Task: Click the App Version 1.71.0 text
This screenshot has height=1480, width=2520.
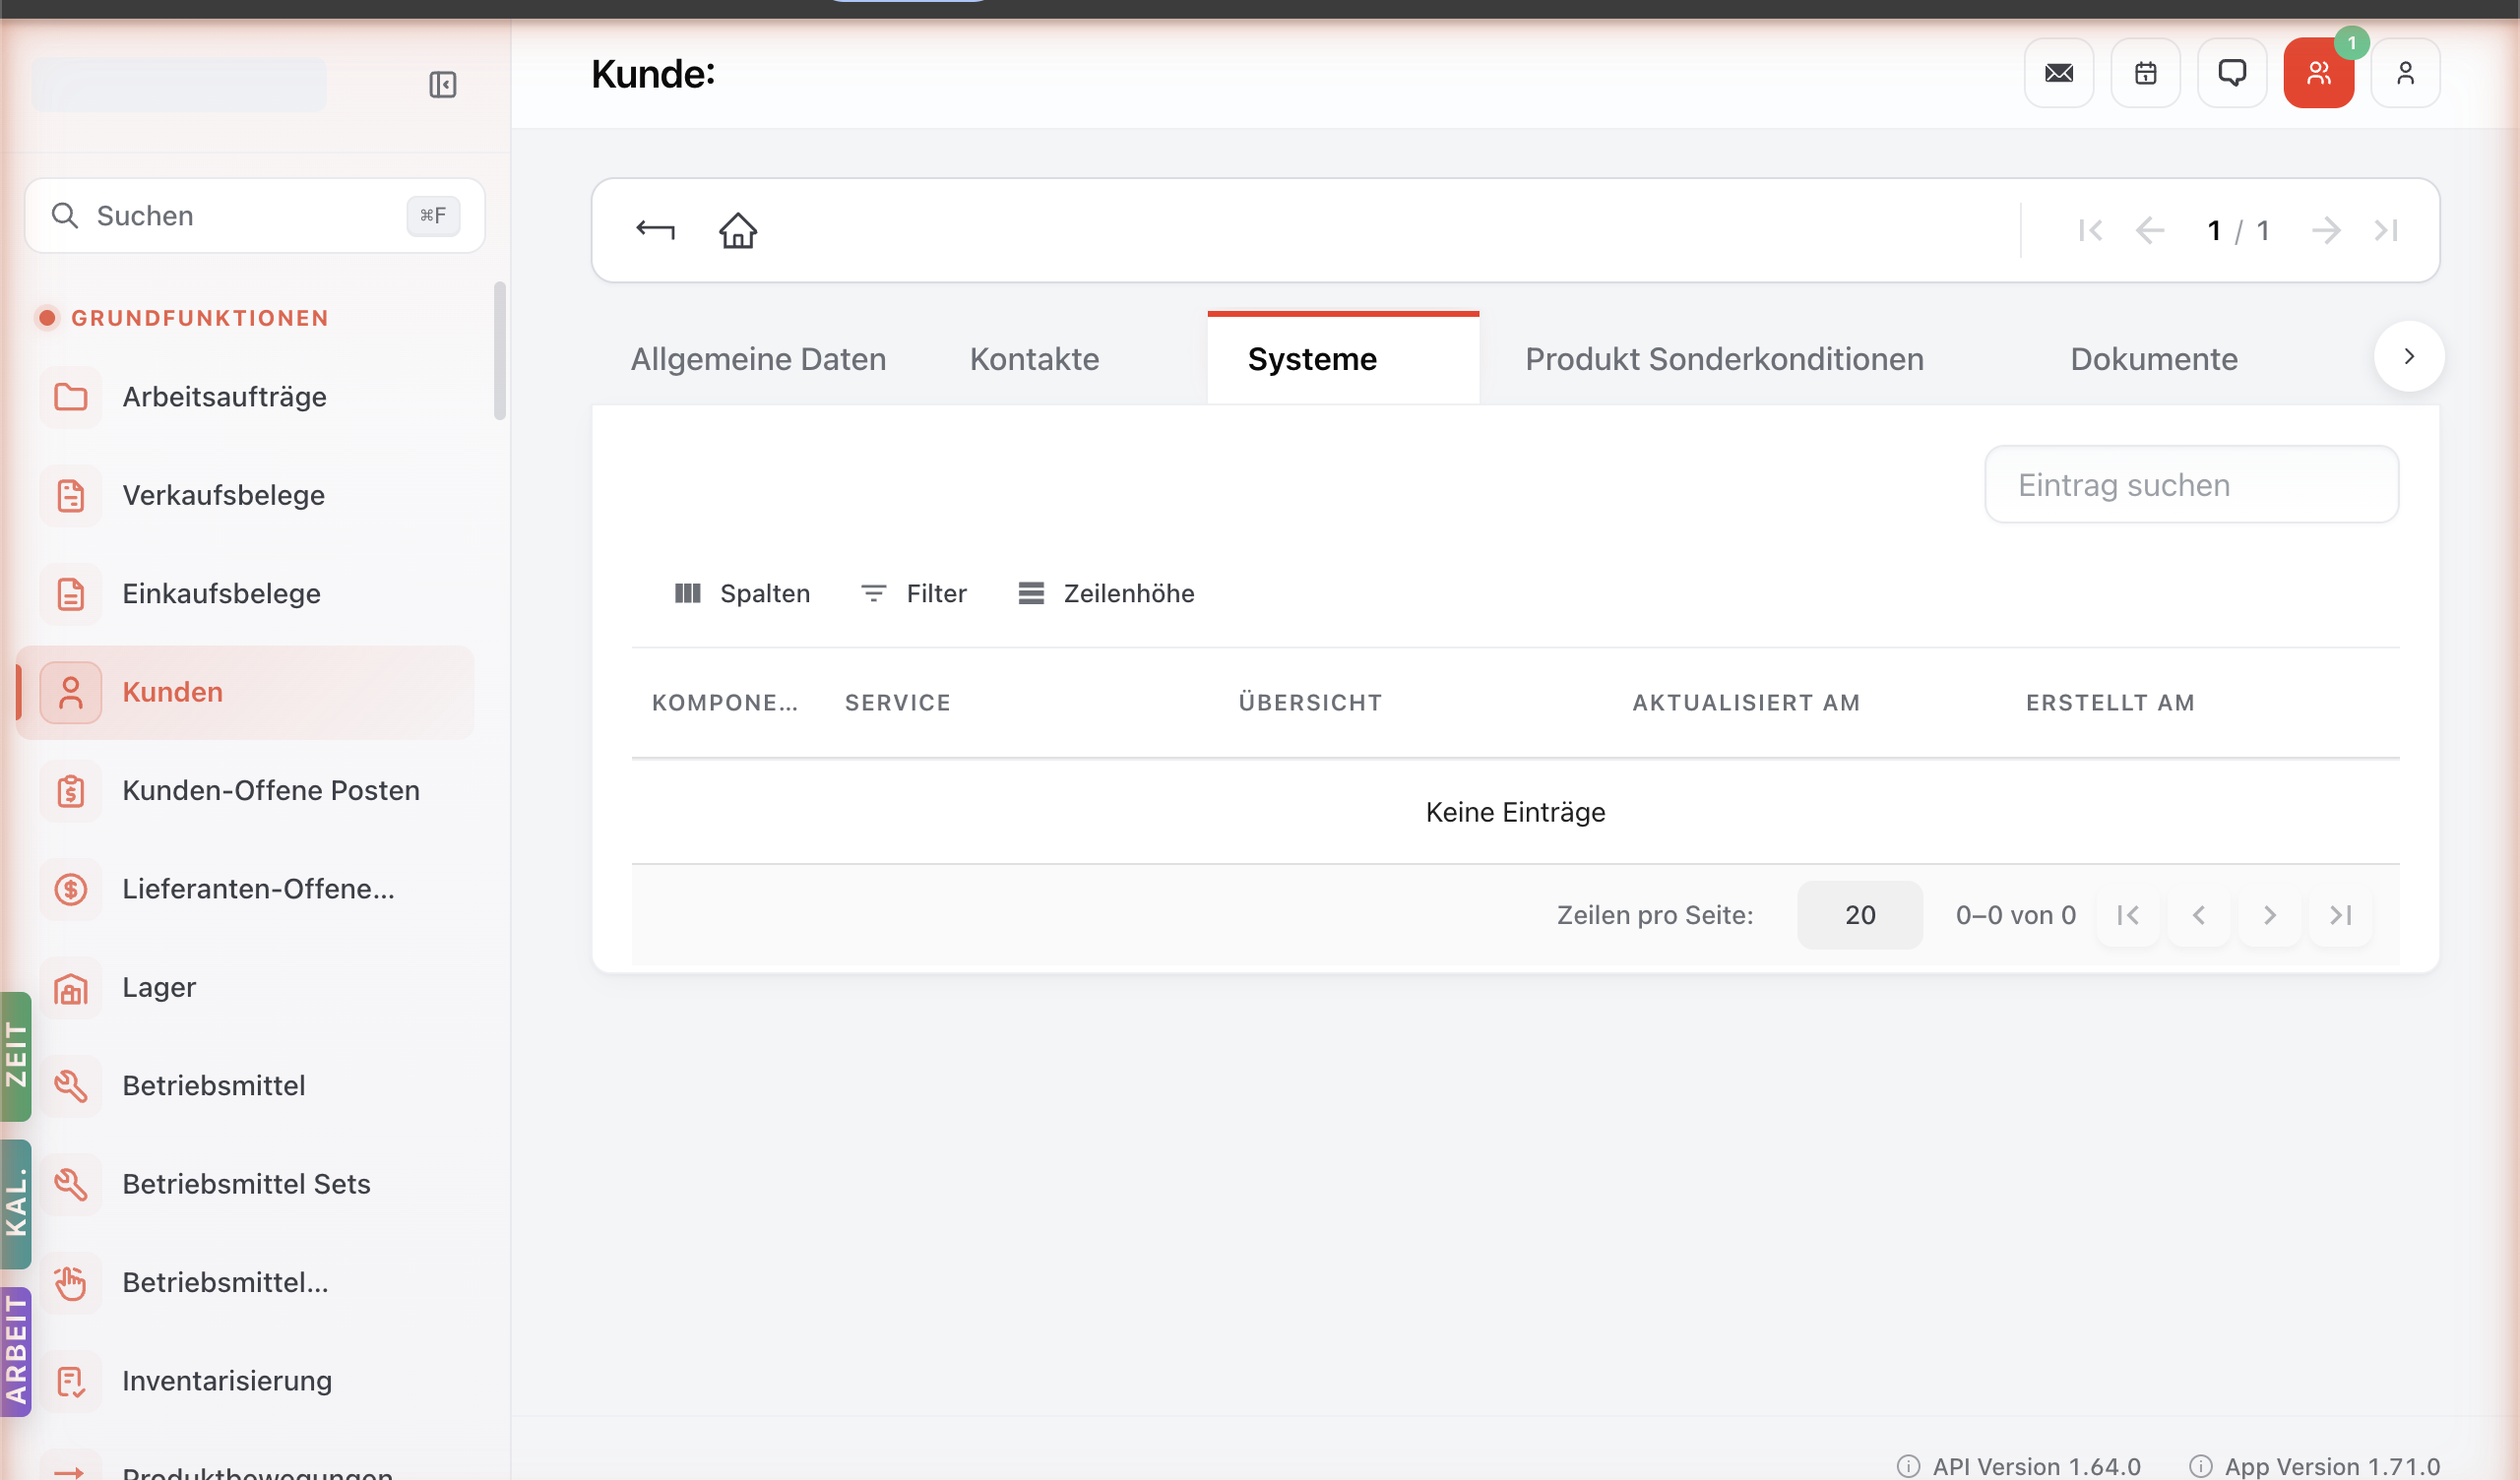Action: point(2332,1466)
